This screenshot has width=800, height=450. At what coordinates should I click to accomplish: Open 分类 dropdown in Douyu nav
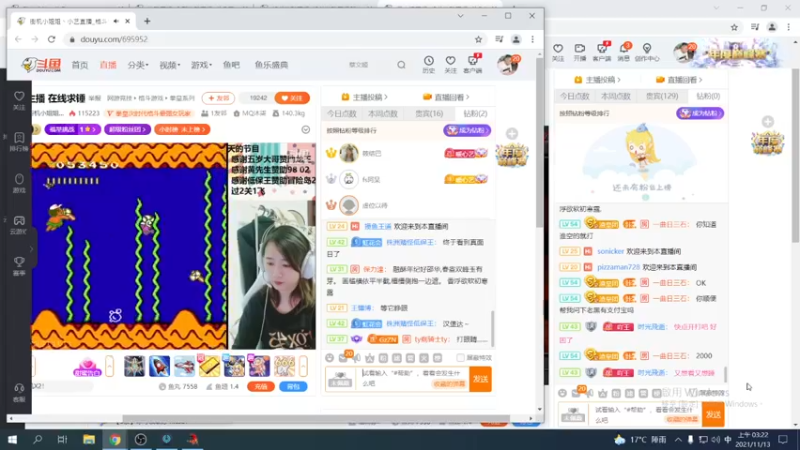coord(138,65)
